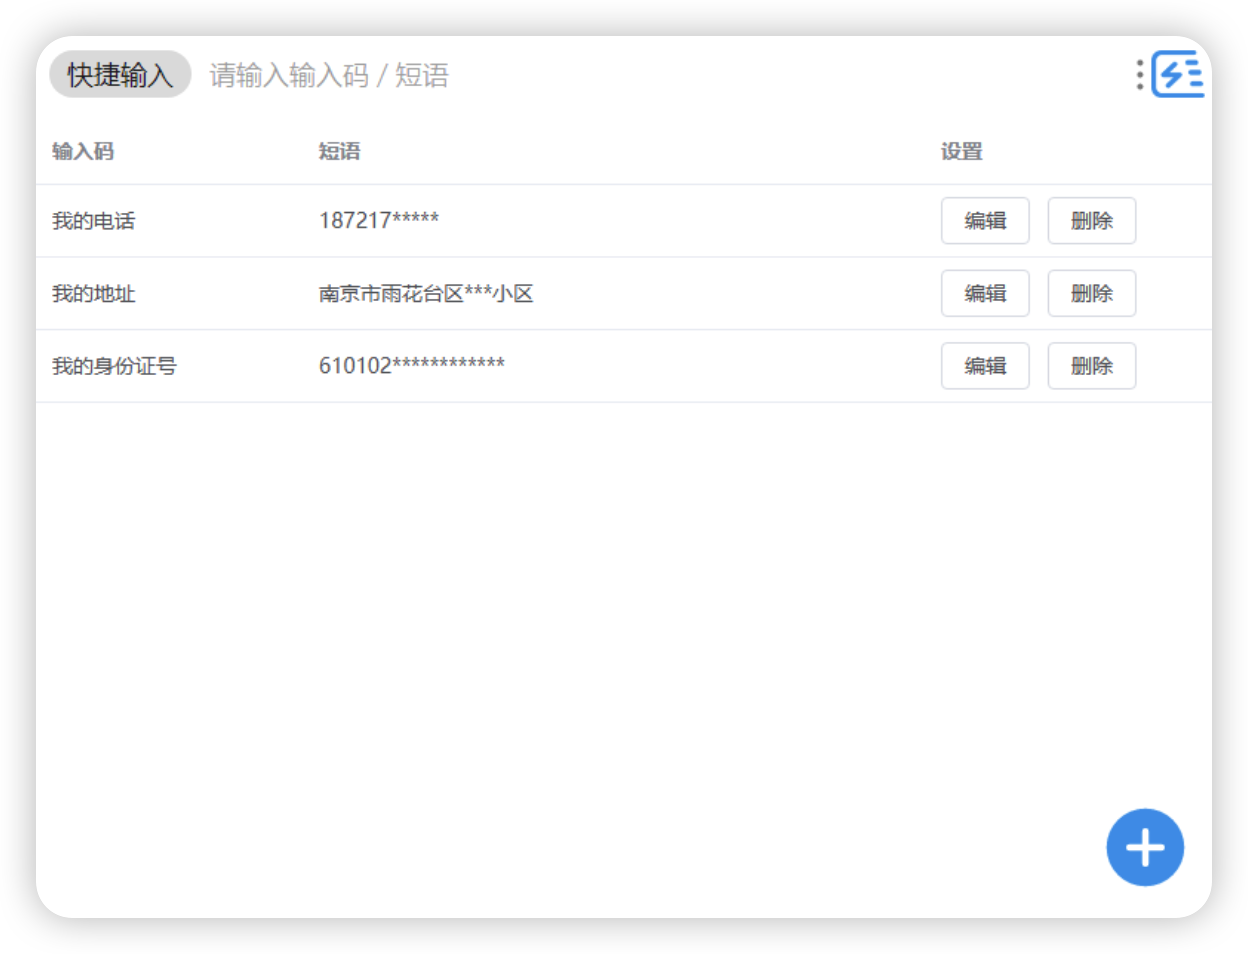Select the 快捷输入 tab pill

click(x=119, y=74)
